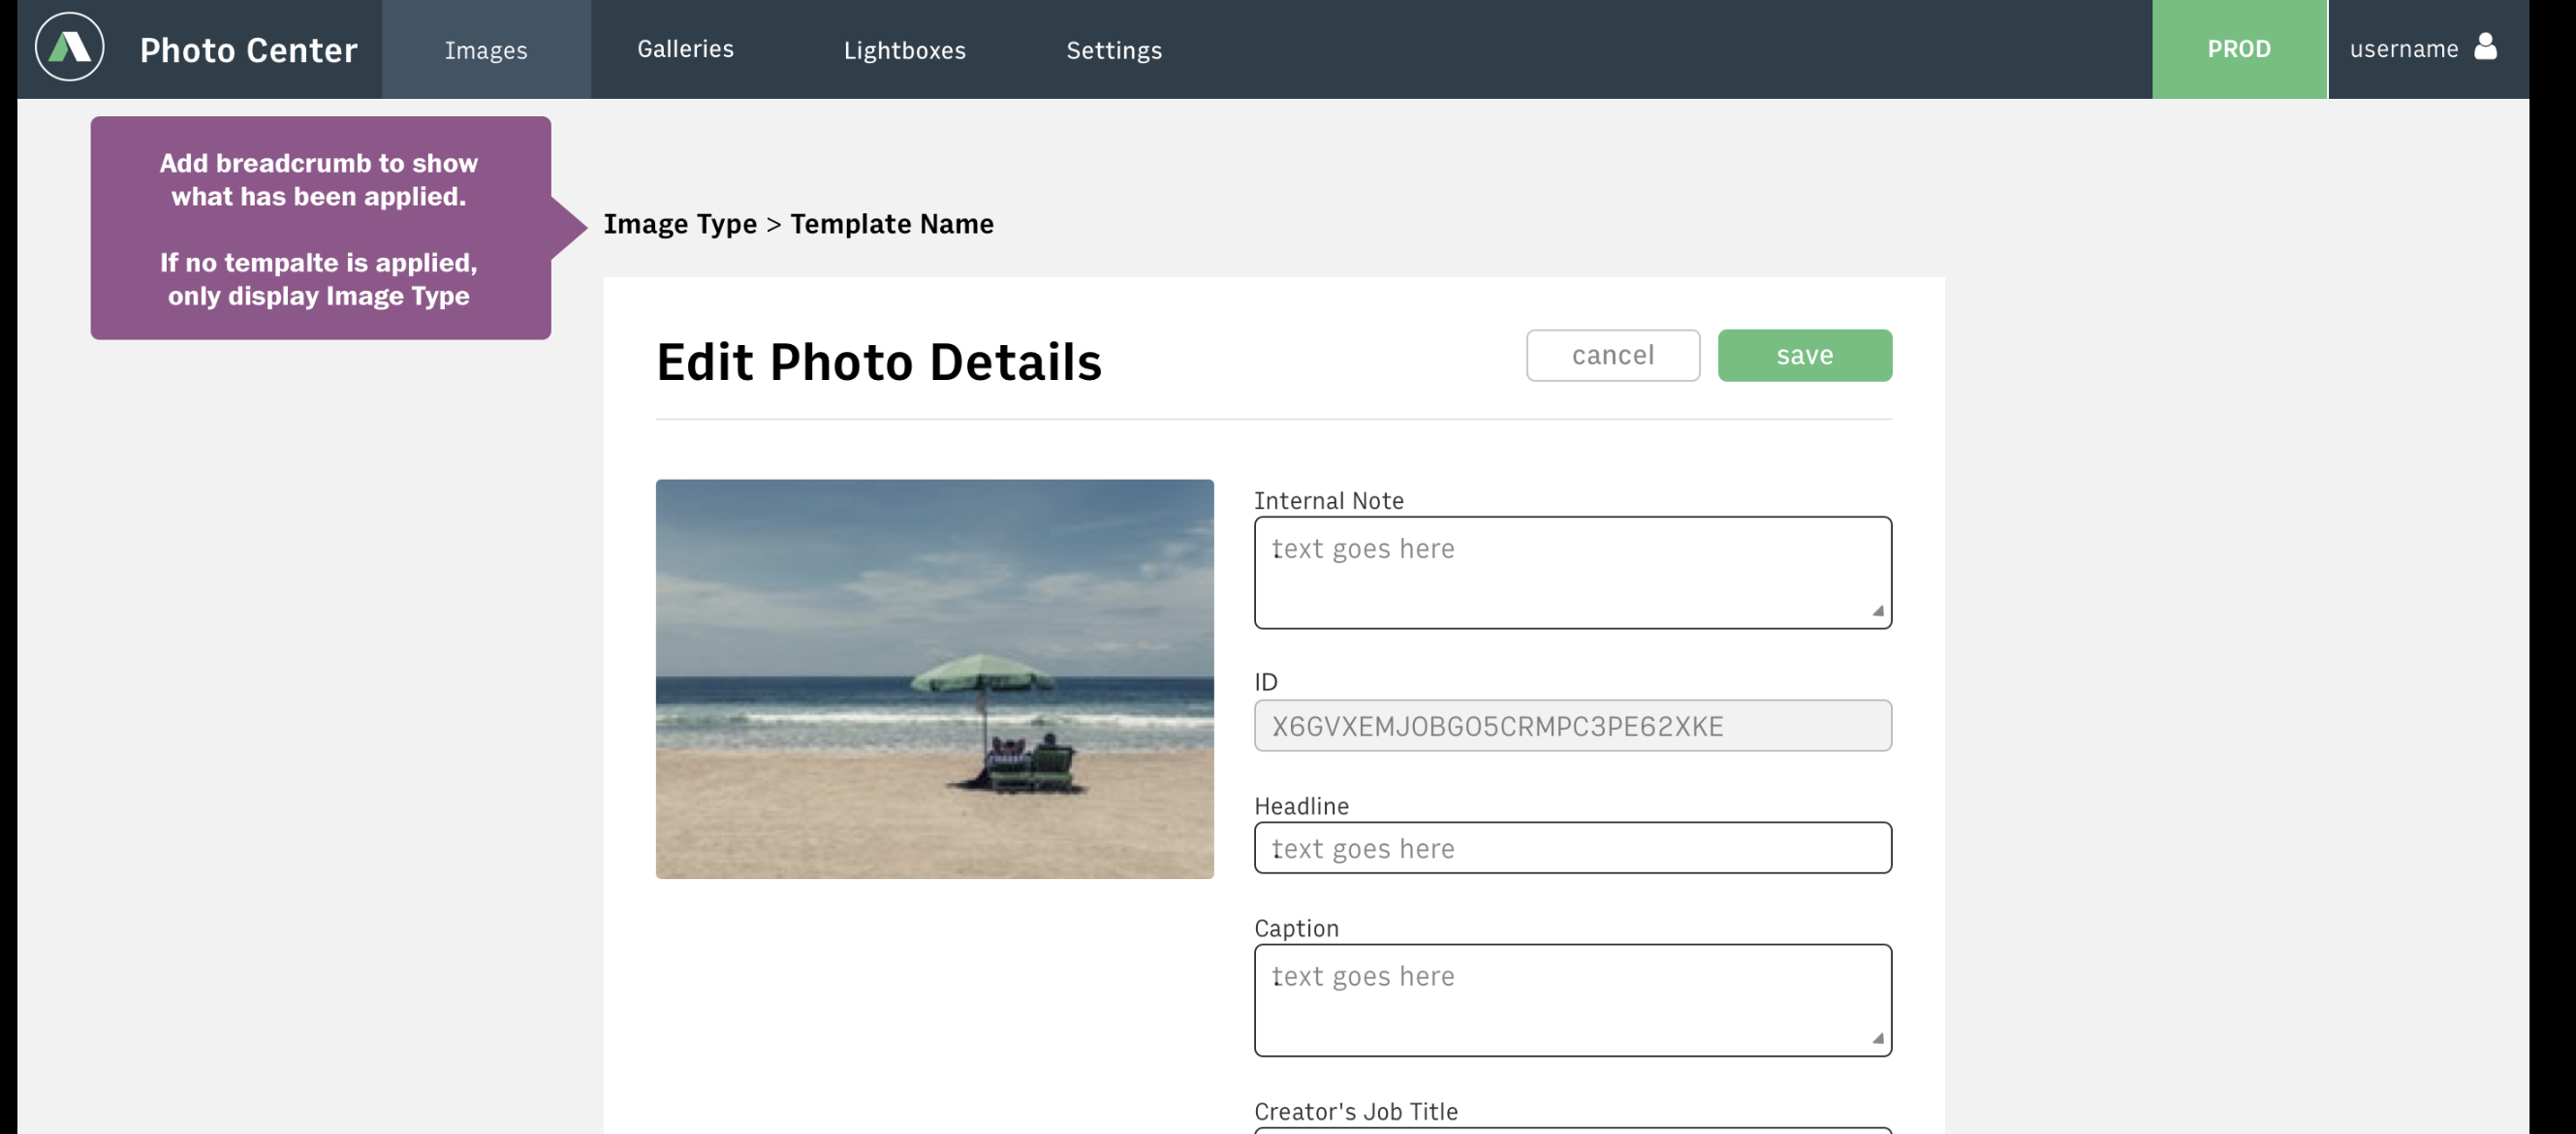
Task: Click the cancel button
Action: click(x=1612, y=355)
